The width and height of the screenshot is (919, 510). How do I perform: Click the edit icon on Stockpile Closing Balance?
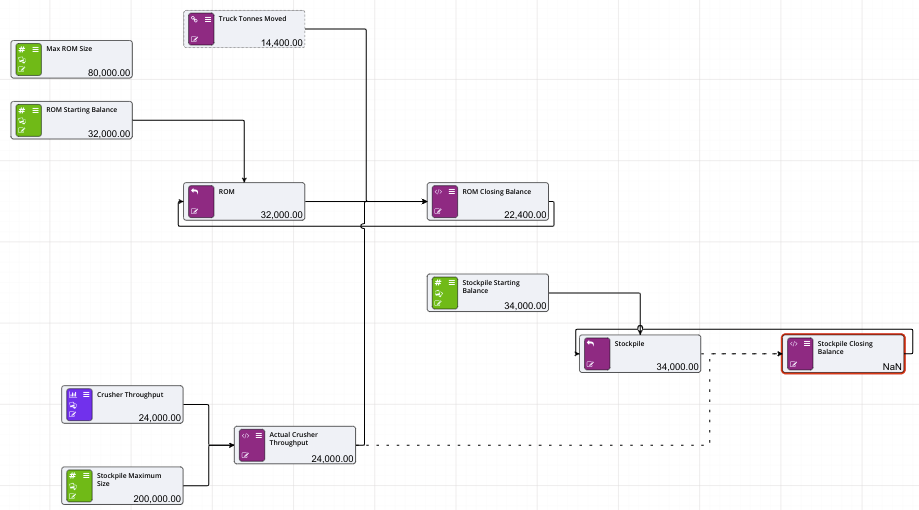click(x=793, y=364)
